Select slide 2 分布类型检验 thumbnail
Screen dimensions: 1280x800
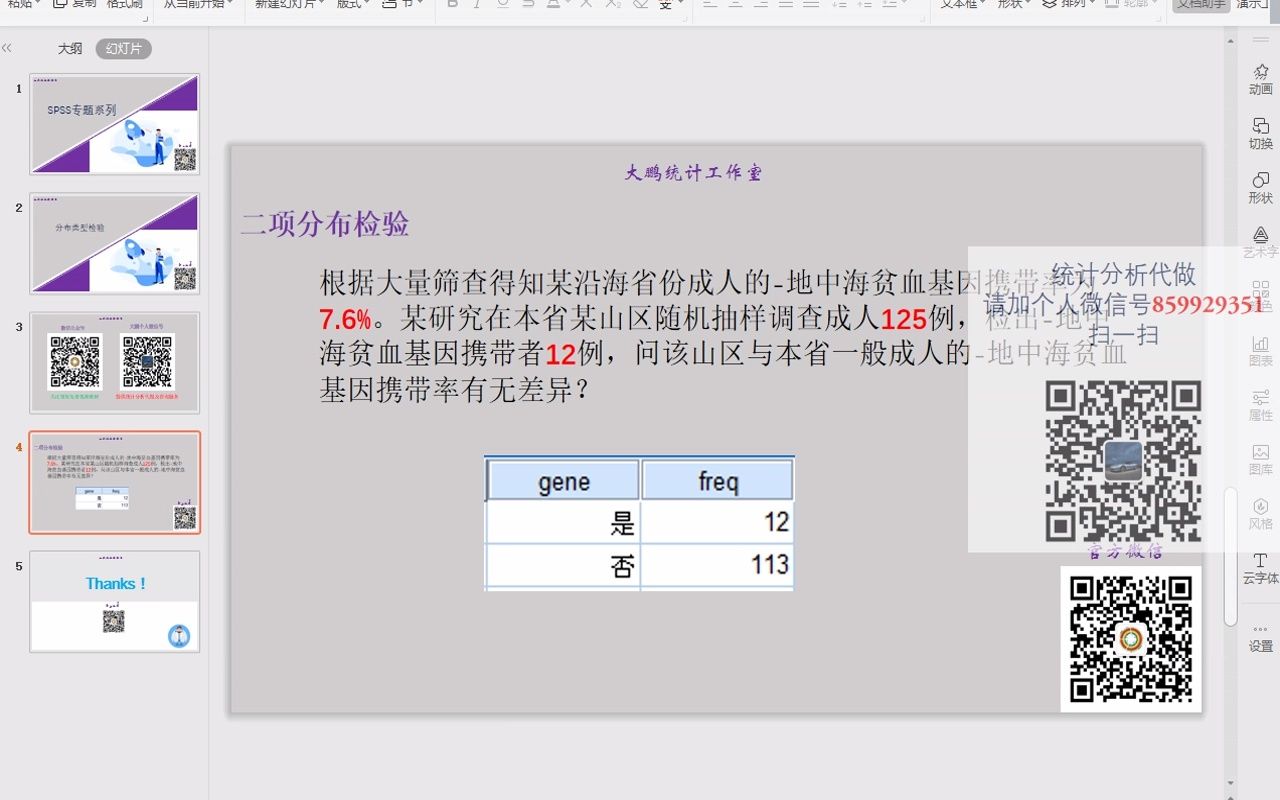point(114,243)
